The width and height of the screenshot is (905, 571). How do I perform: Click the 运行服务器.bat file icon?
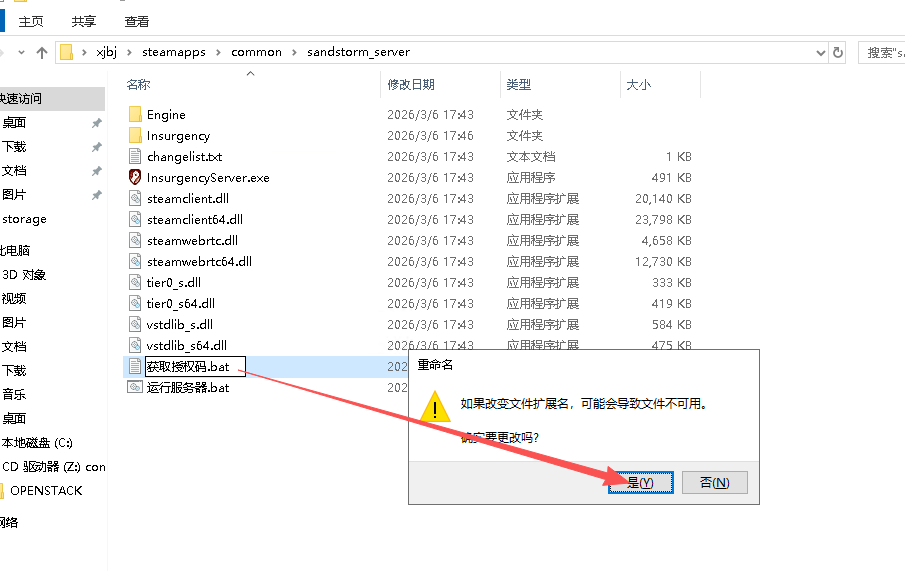click(x=136, y=387)
